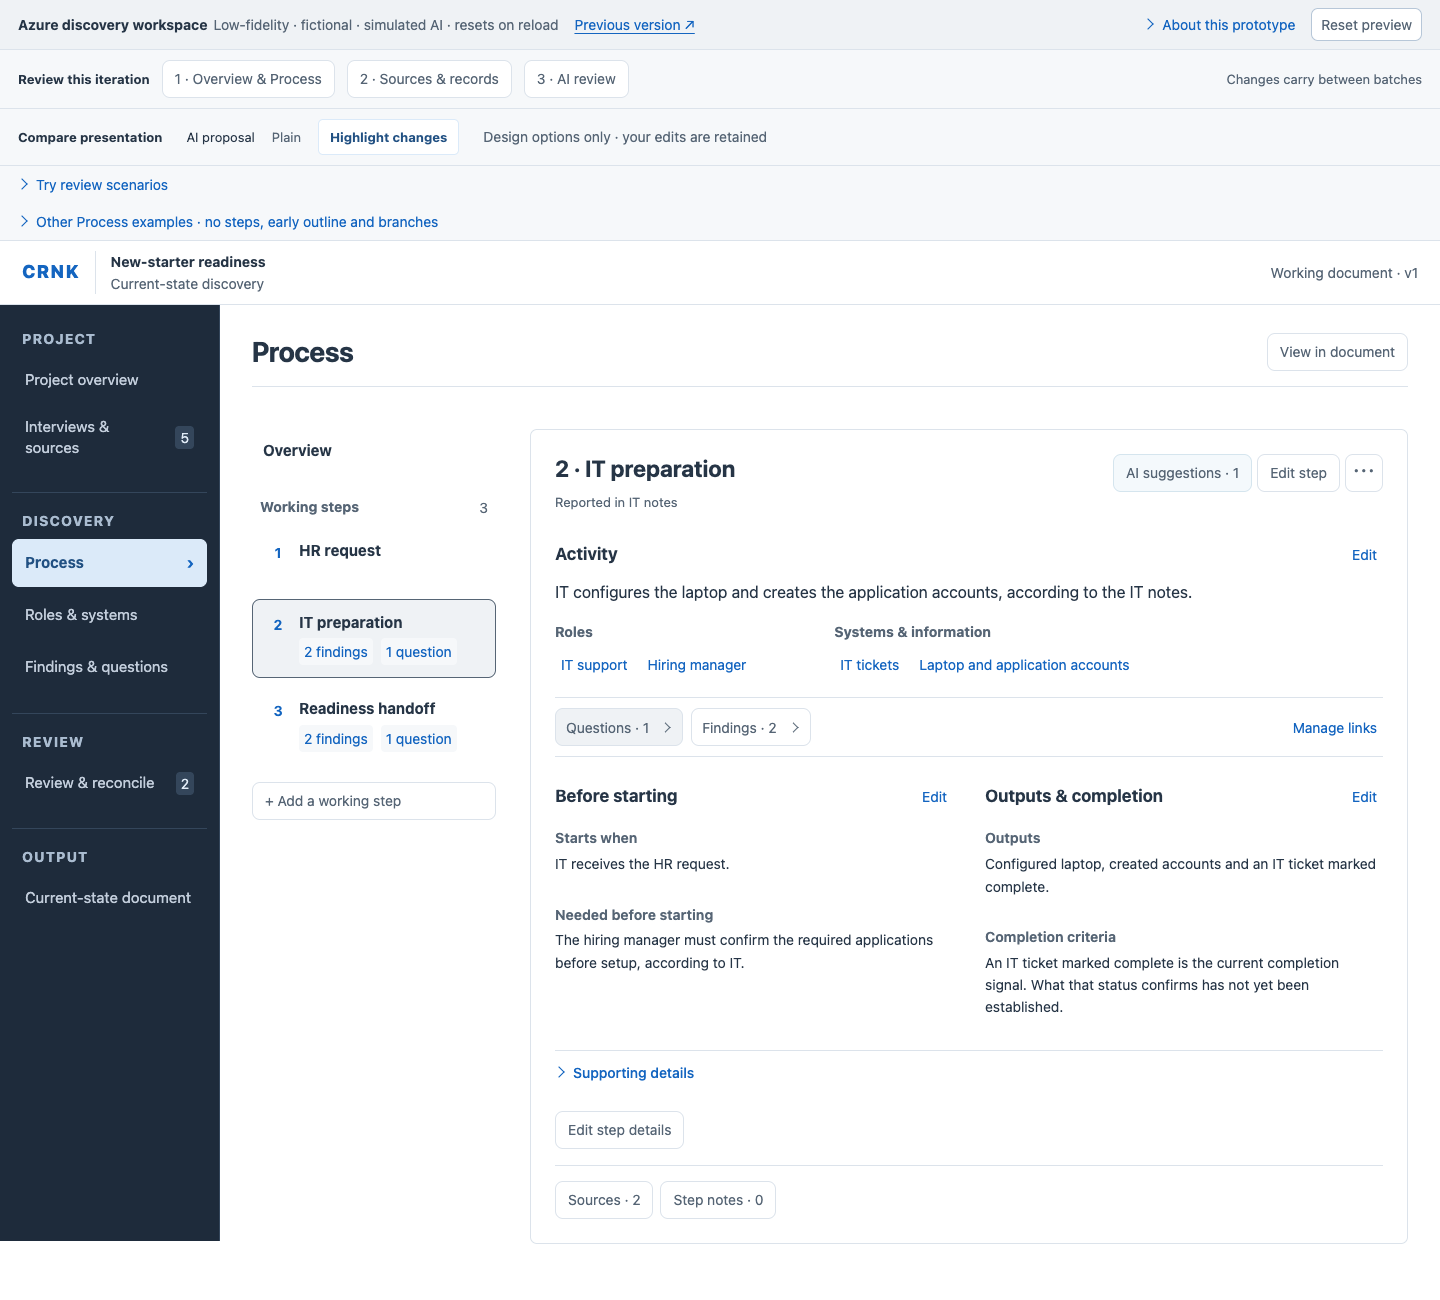Add a working step

tap(374, 801)
